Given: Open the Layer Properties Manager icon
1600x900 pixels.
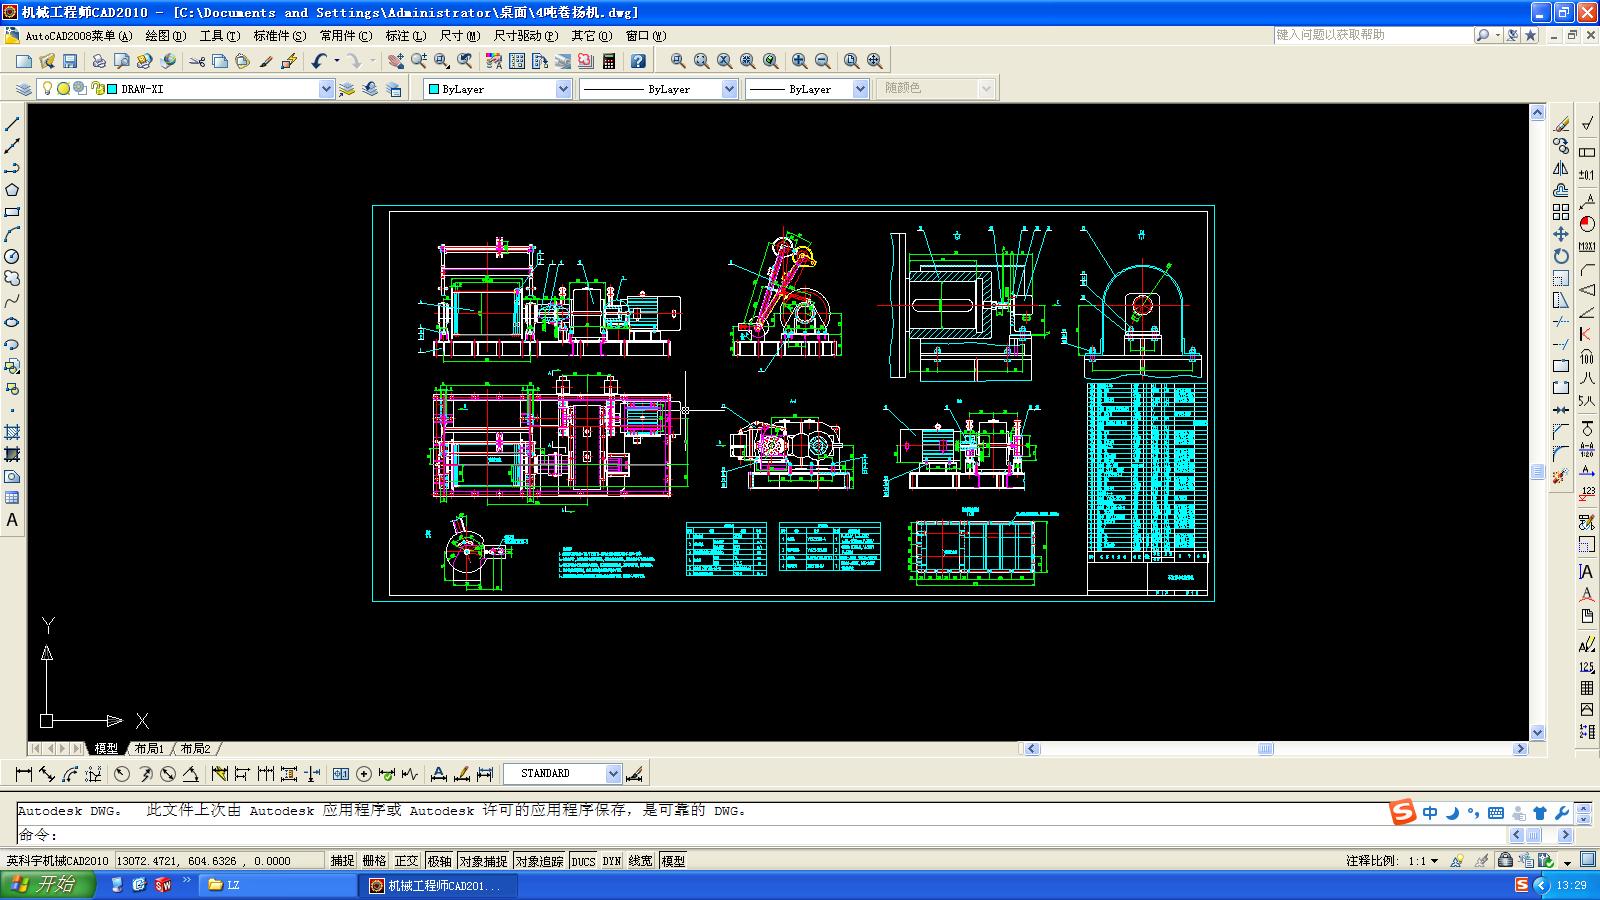Looking at the screenshot, I should 23,89.
